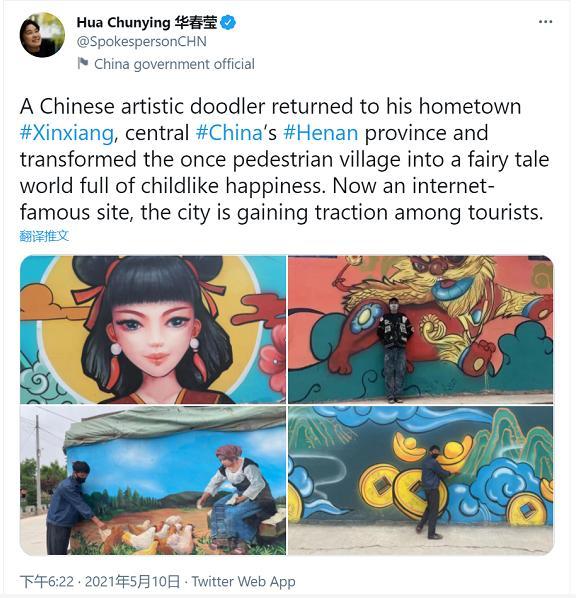Click the Twitter Web App source label
Image resolution: width=576 pixels, height=598 pixels.
(x=243, y=582)
